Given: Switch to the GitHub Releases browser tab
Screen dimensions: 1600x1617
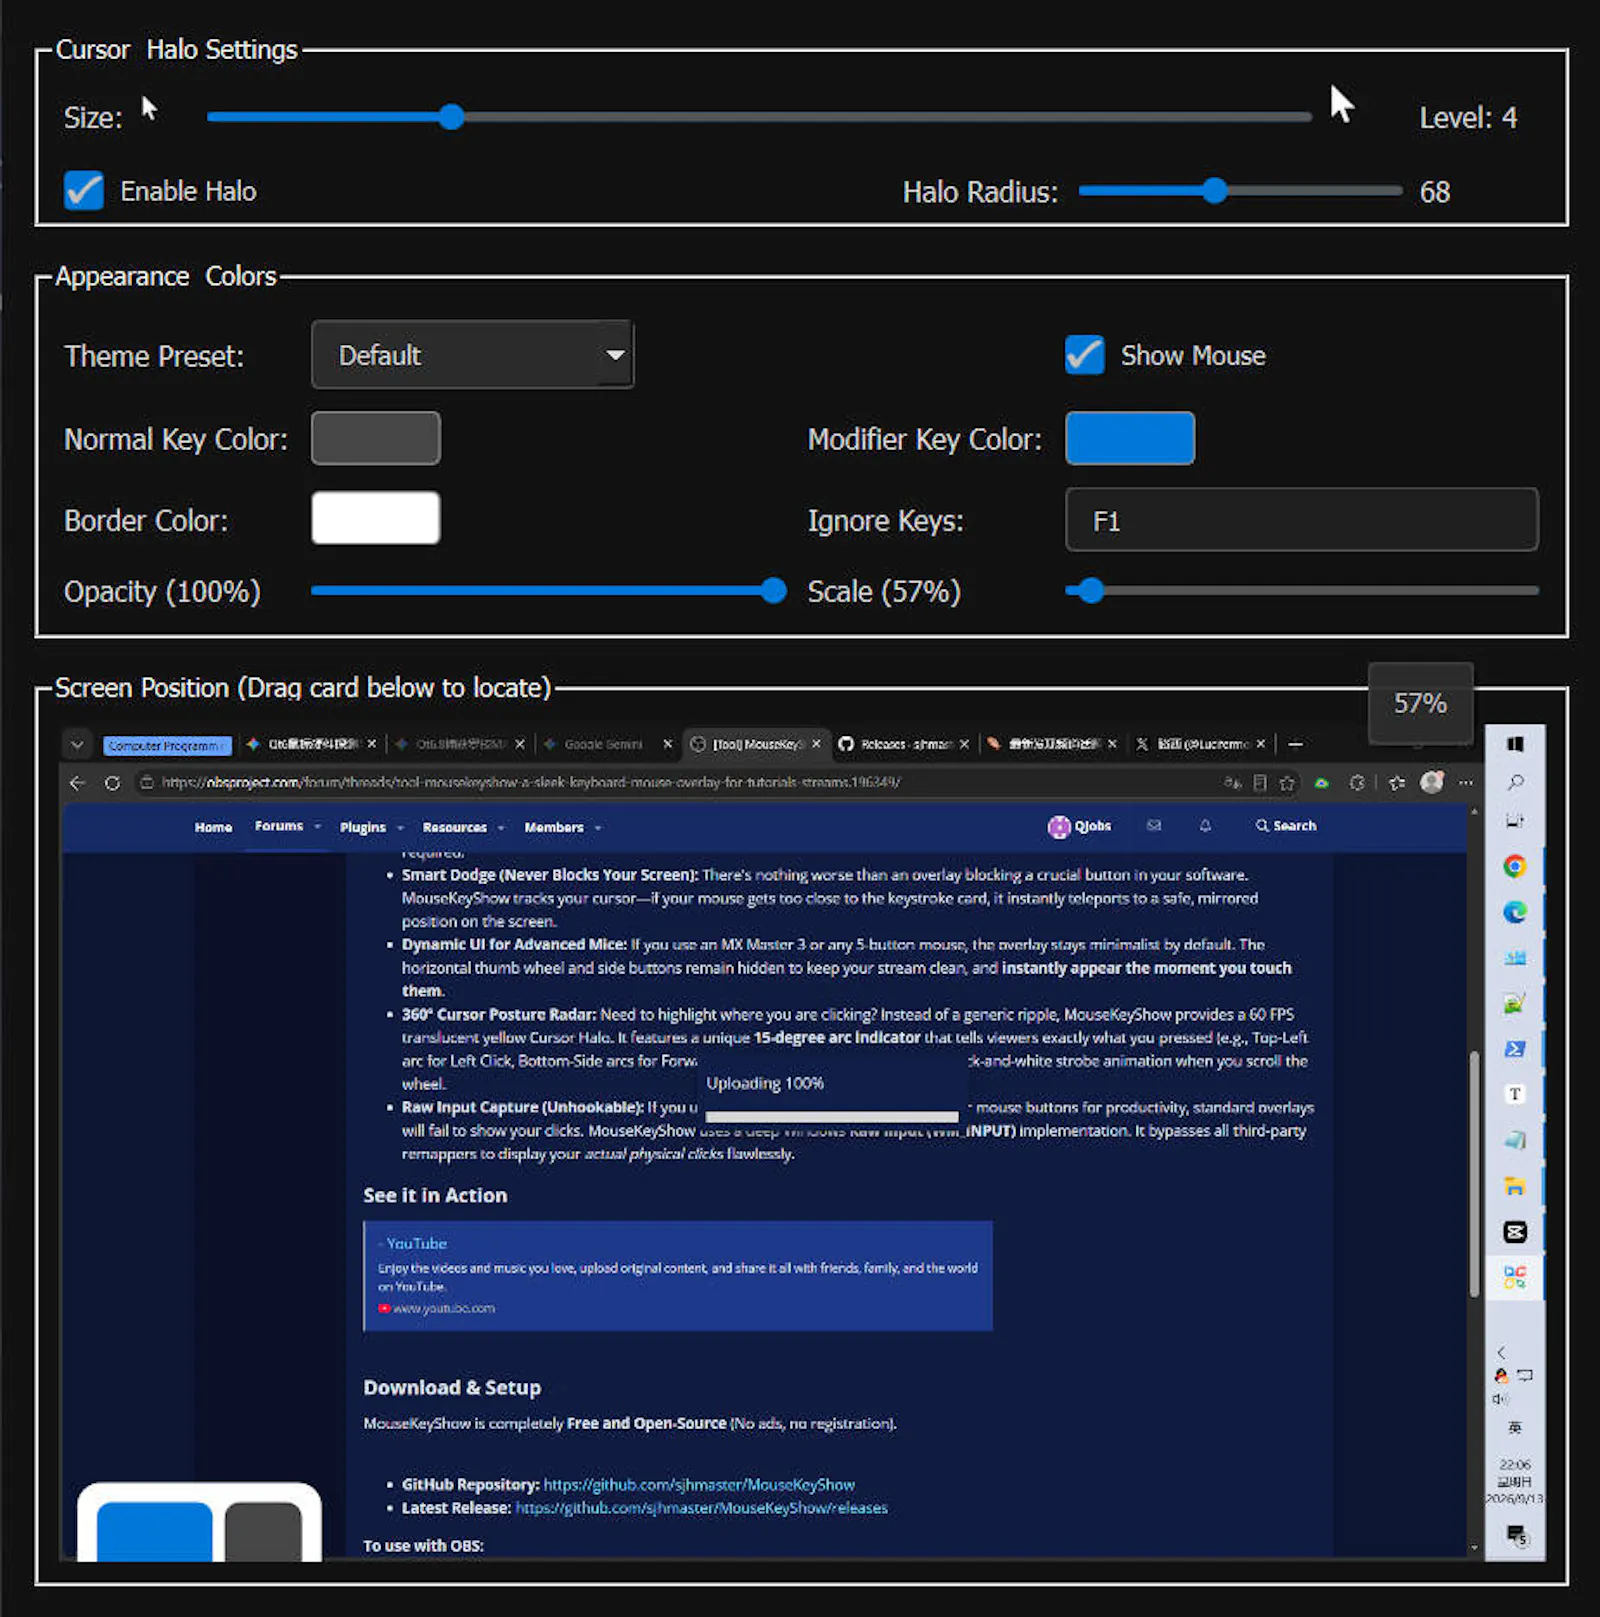Looking at the screenshot, I should pos(905,744).
